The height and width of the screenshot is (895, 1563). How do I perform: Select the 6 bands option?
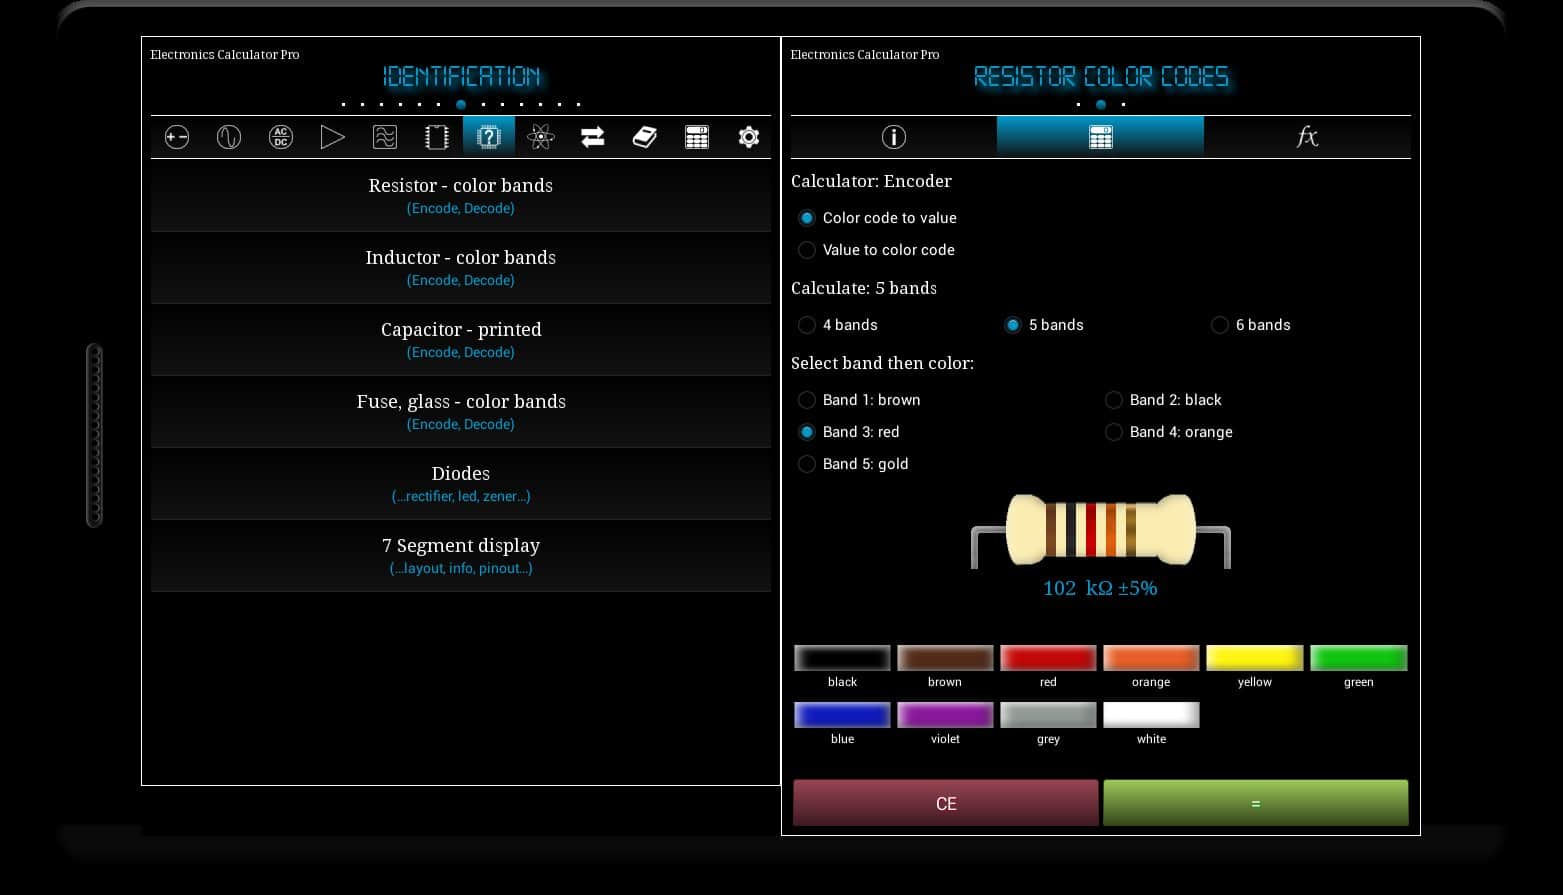tap(1220, 325)
